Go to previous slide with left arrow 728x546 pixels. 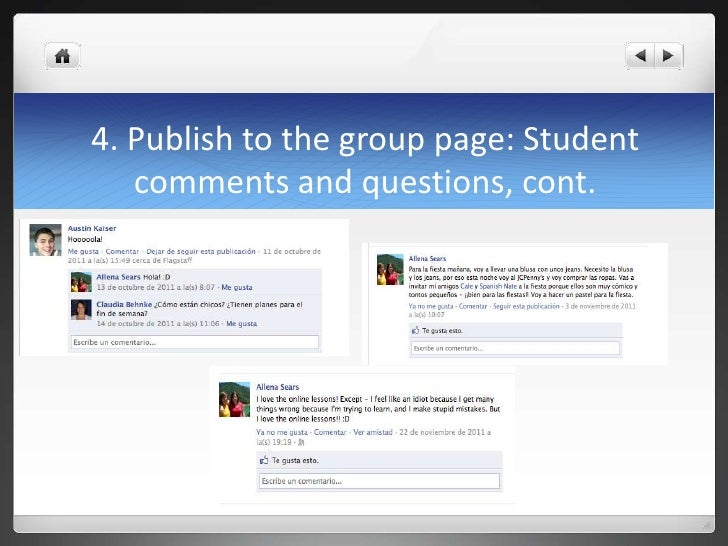point(642,55)
